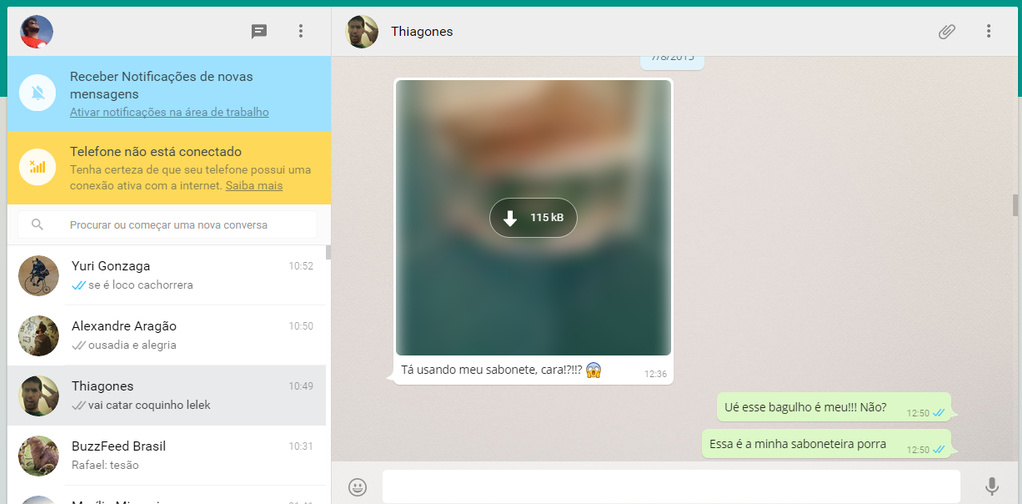This screenshot has height=504, width=1022.
Task: Click the message "Essa é a minha saboneteira porra"
Action: tap(797, 444)
